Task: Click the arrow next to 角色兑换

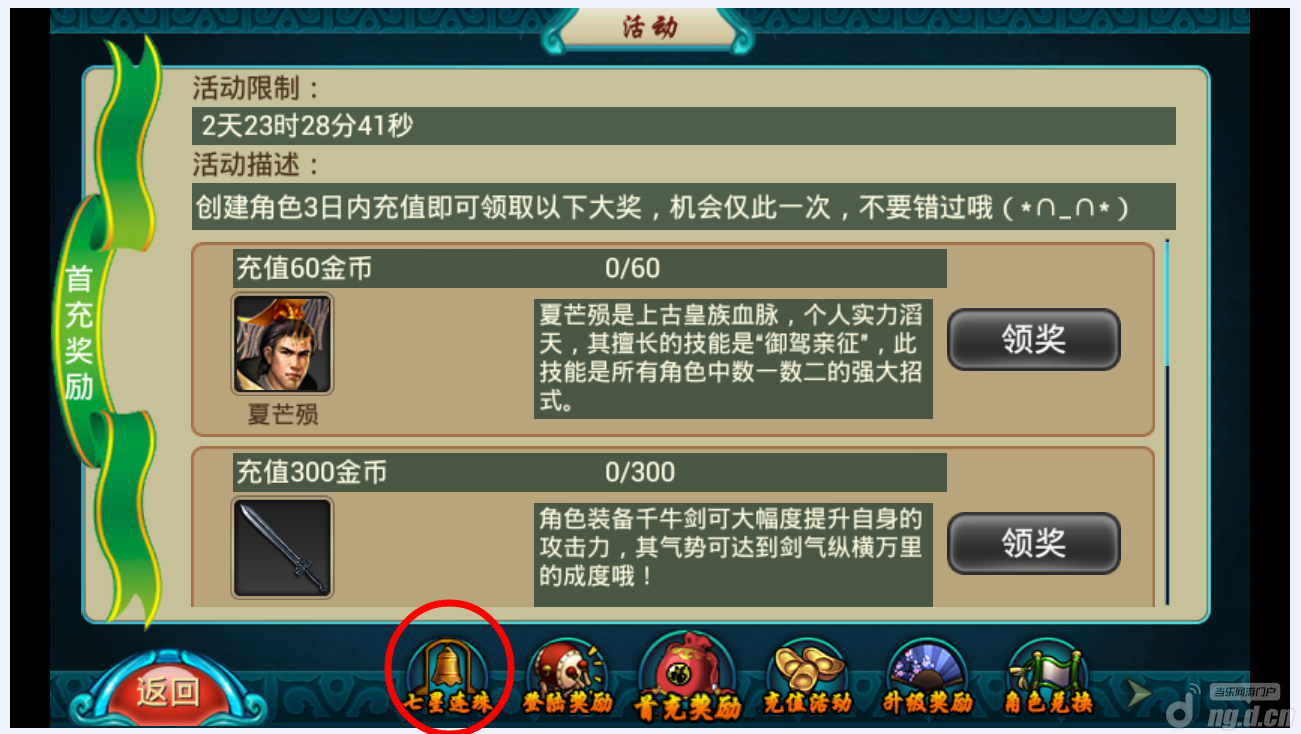Action: tap(1135, 692)
